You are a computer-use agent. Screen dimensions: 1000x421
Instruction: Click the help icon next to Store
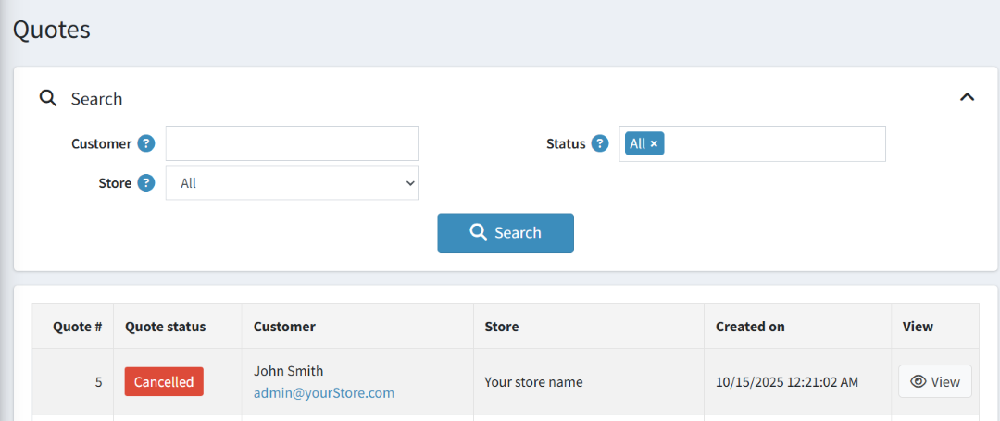tap(146, 184)
